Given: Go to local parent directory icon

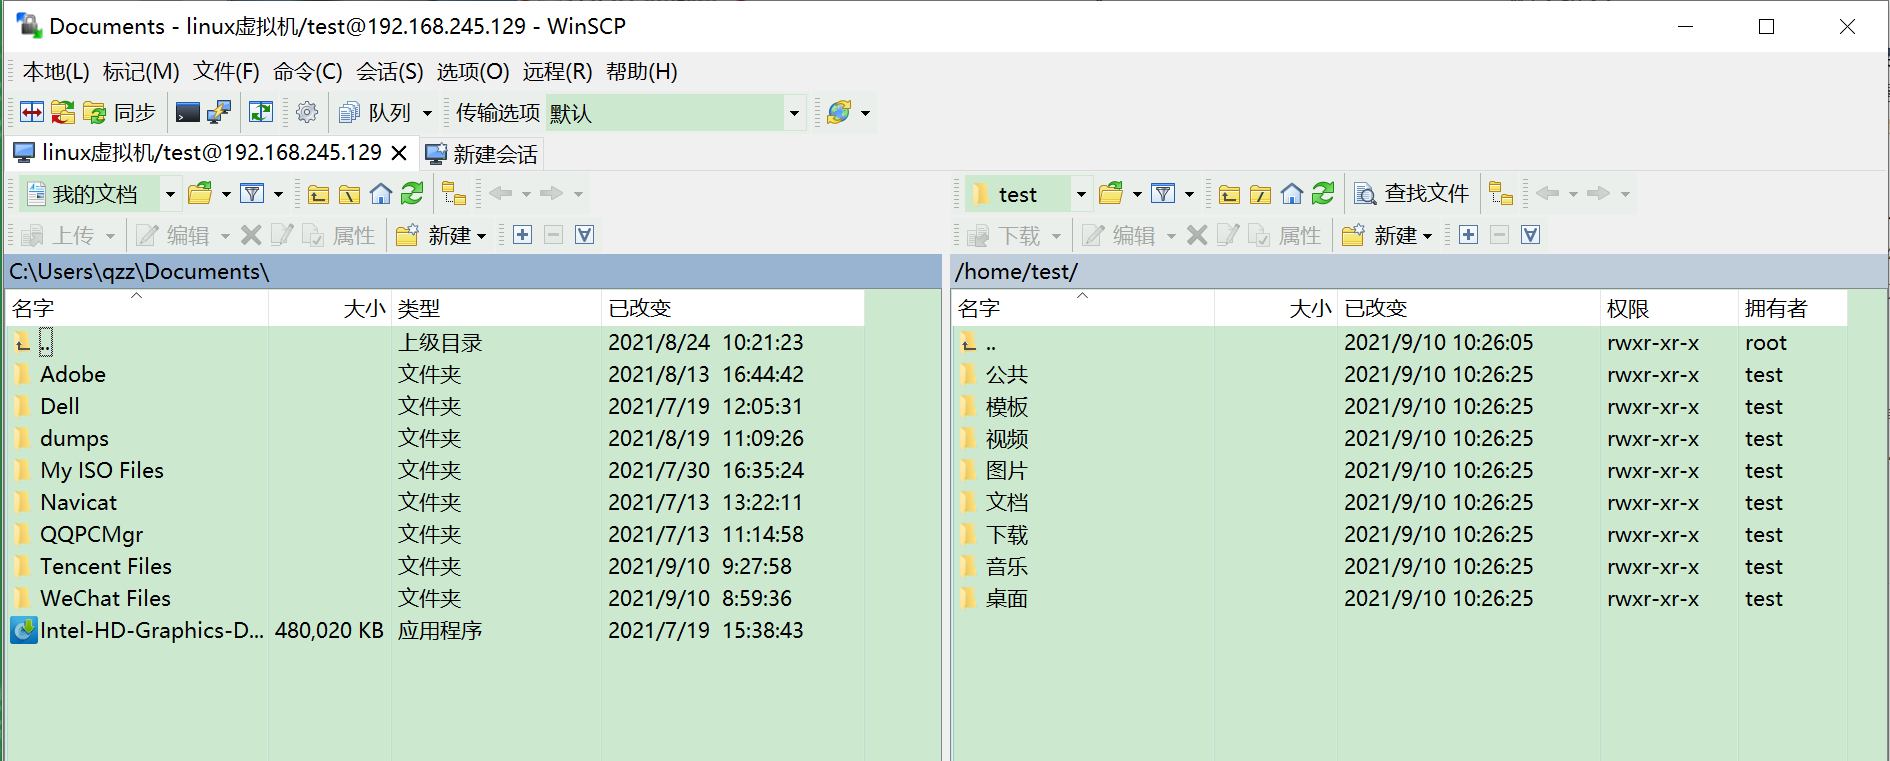Looking at the screenshot, I should click(319, 194).
